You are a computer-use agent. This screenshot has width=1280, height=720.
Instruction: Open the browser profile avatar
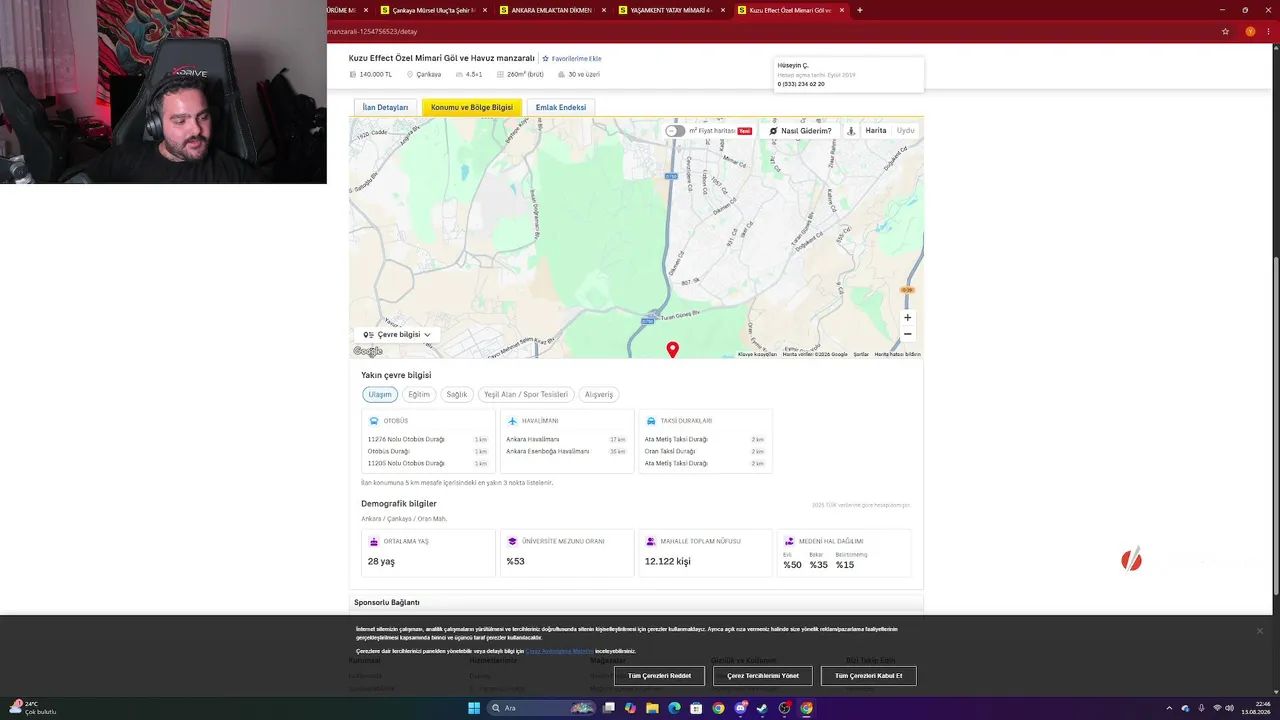pyautogui.click(x=1250, y=32)
